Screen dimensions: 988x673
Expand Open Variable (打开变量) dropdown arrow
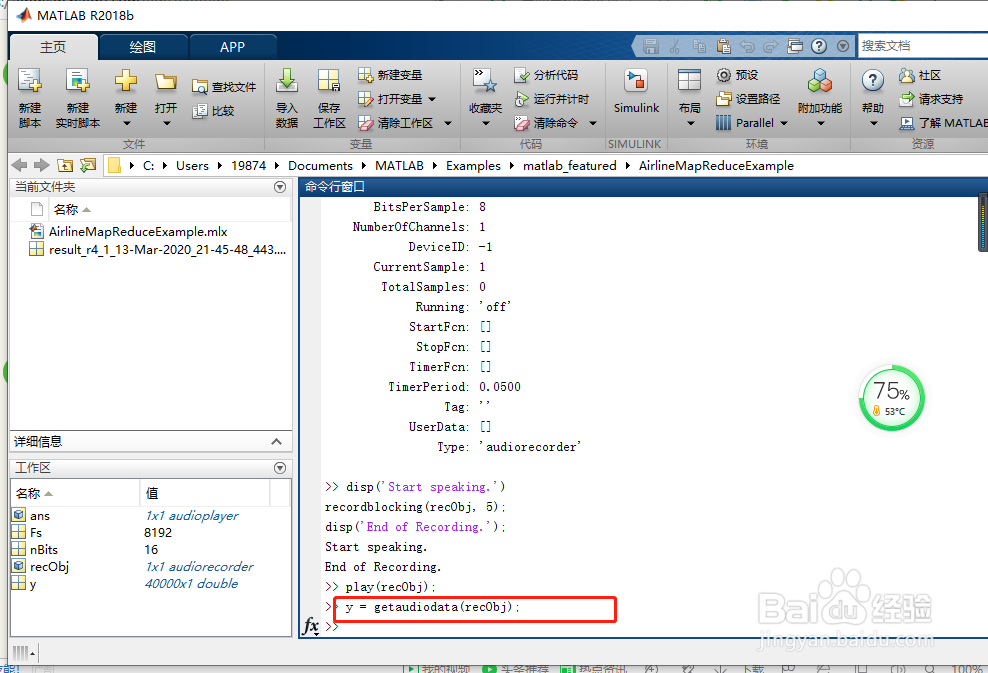pyautogui.click(x=432, y=99)
